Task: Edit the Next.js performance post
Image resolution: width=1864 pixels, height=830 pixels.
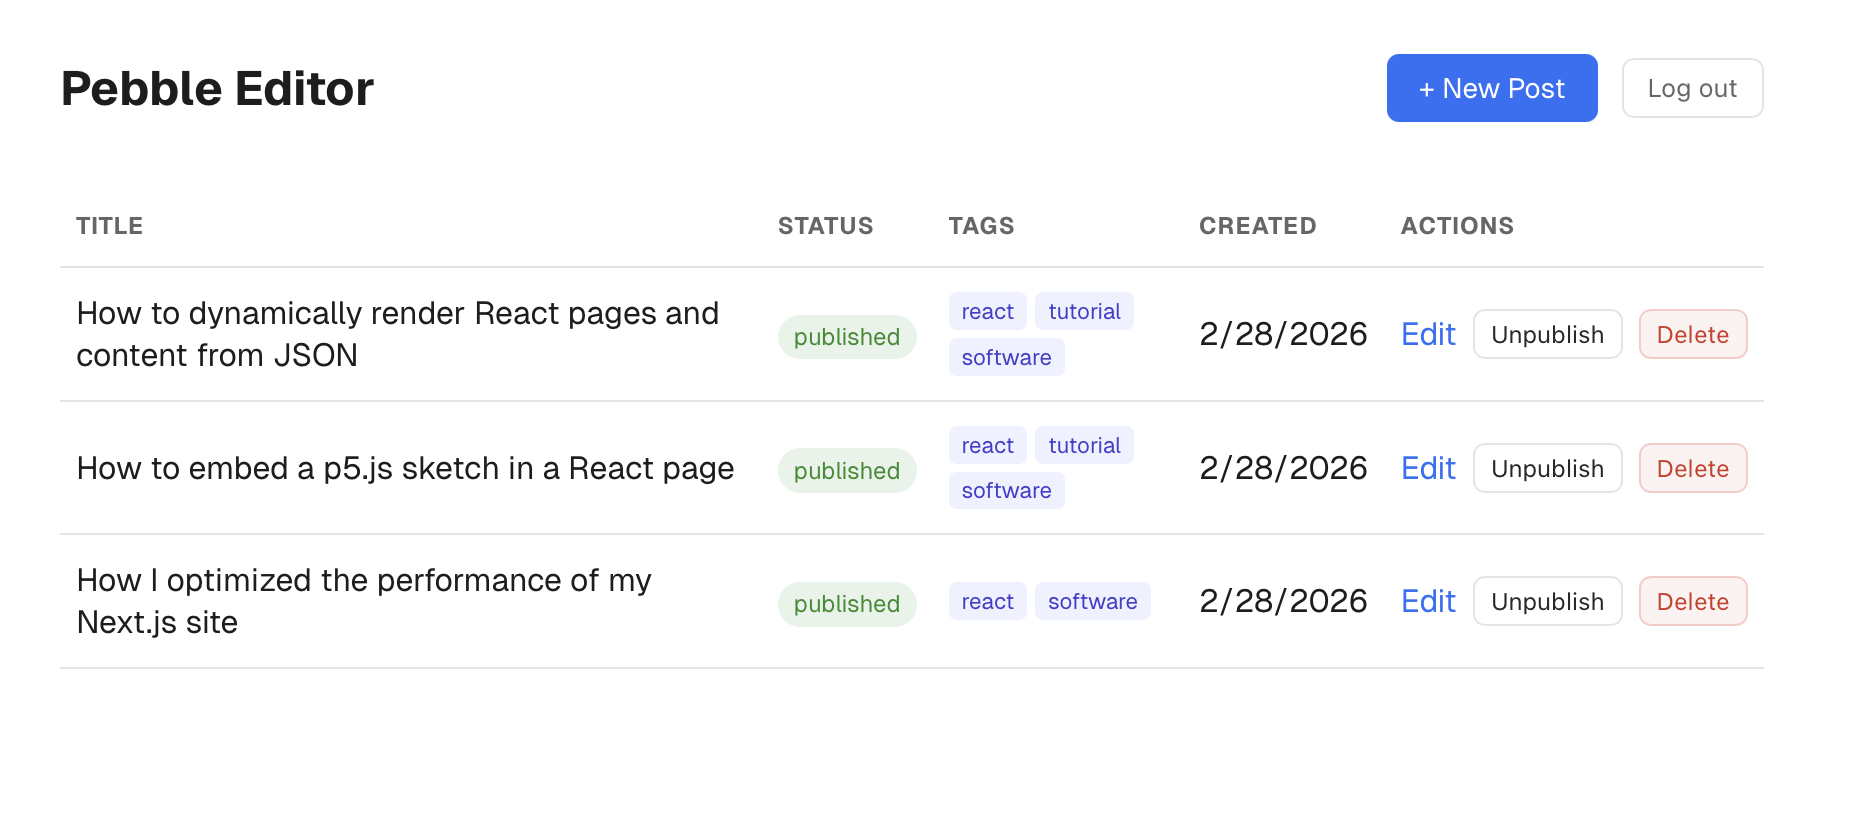Action: click(1427, 601)
